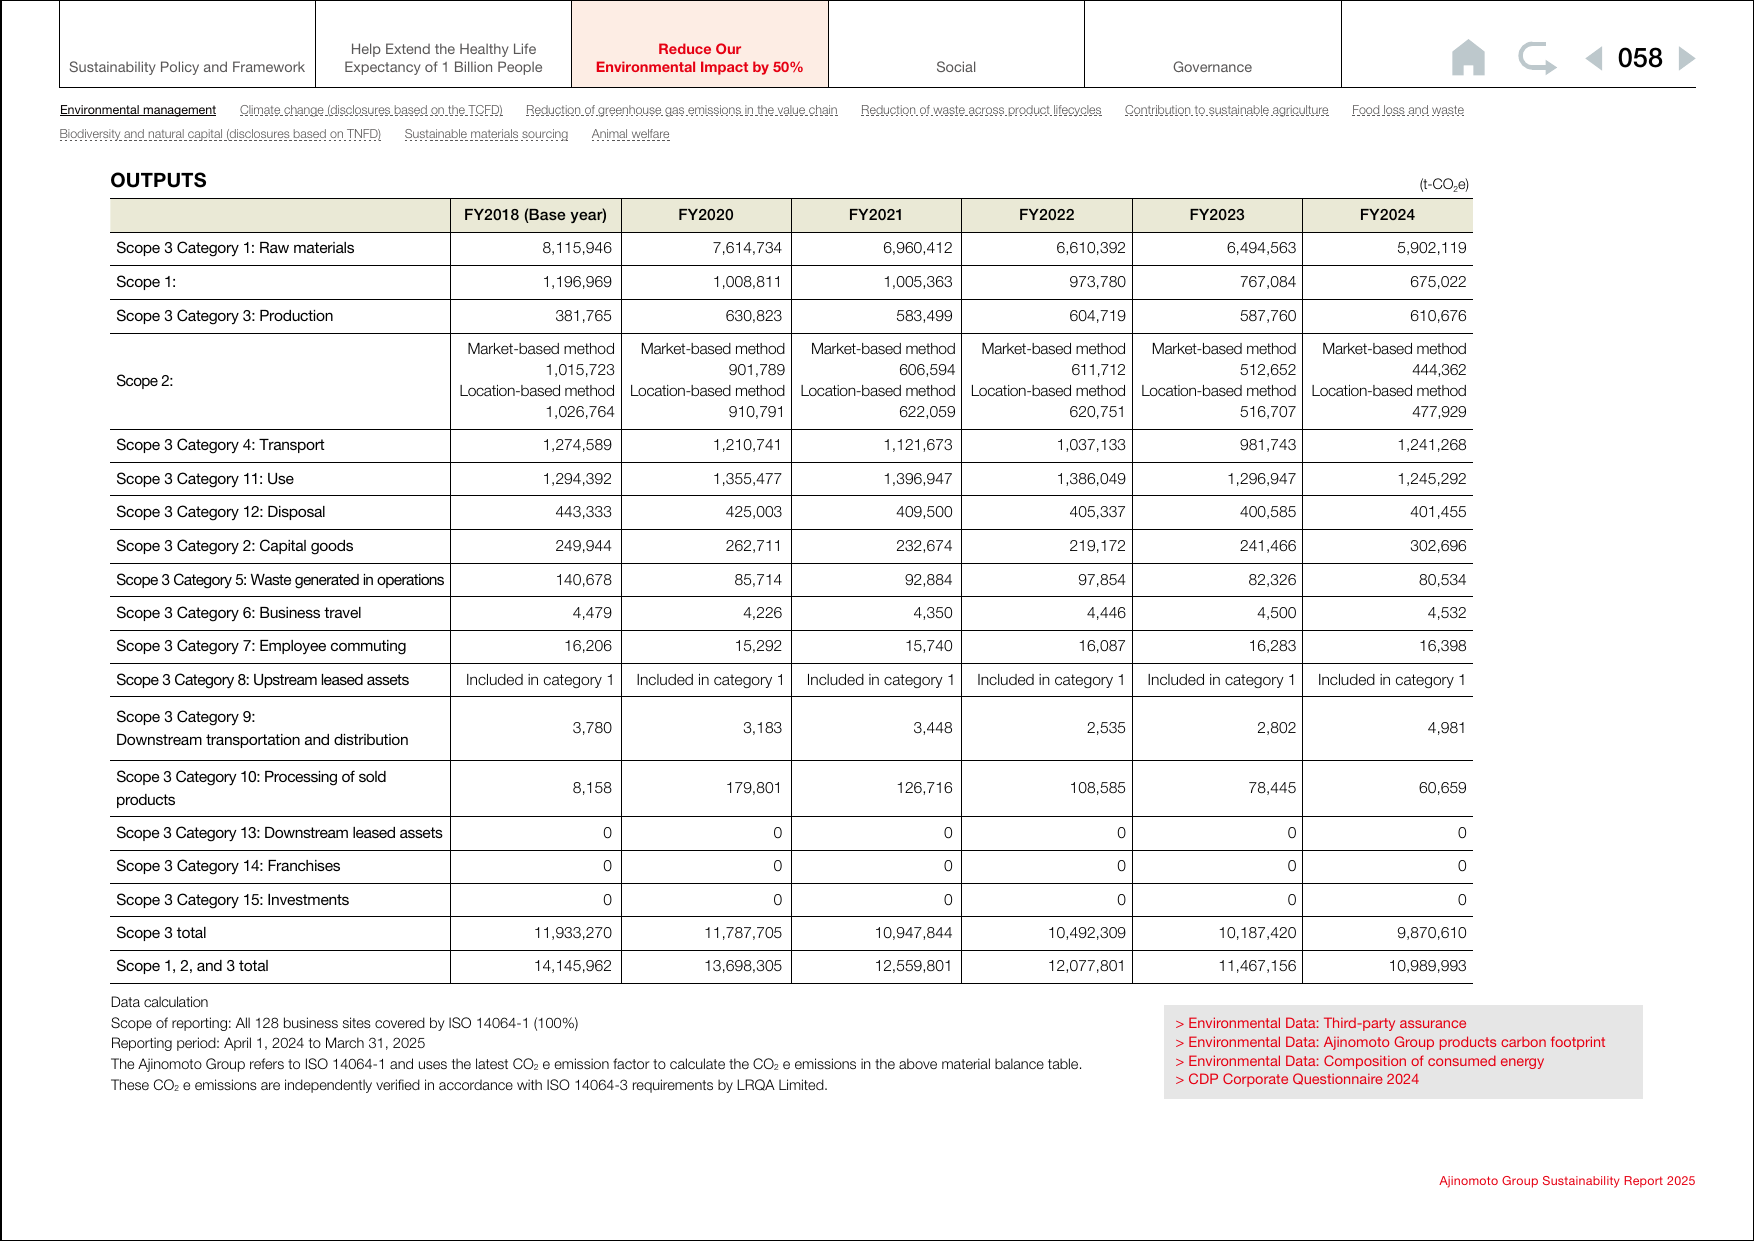Click the return/back arrow icon
This screenshot has width=1754, height=1241.
tap(1537, 58)
